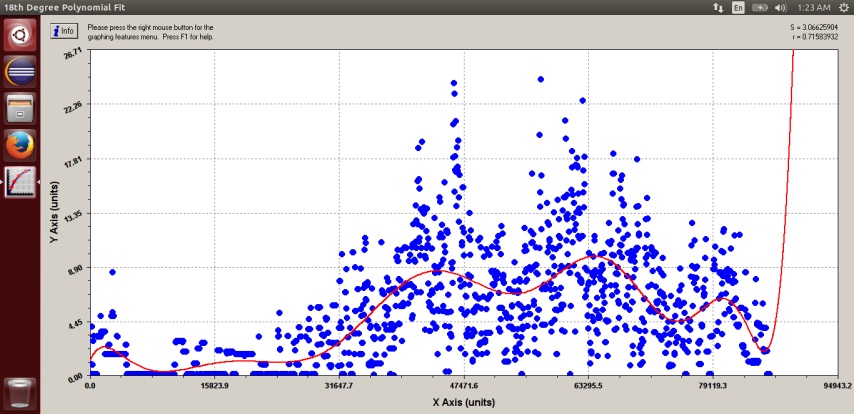Click the X Axis (units) label
The width and height of the screenshot is (854, 414).
coord(465,402)
